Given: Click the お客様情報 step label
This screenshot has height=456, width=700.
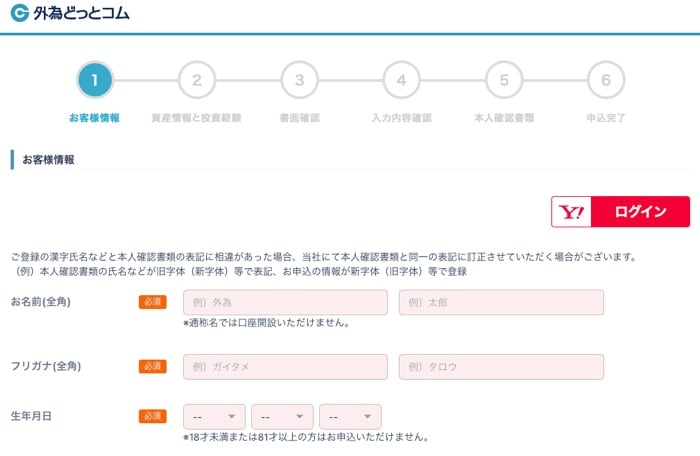Looking at the screenshot, I should tap(95, 118).
